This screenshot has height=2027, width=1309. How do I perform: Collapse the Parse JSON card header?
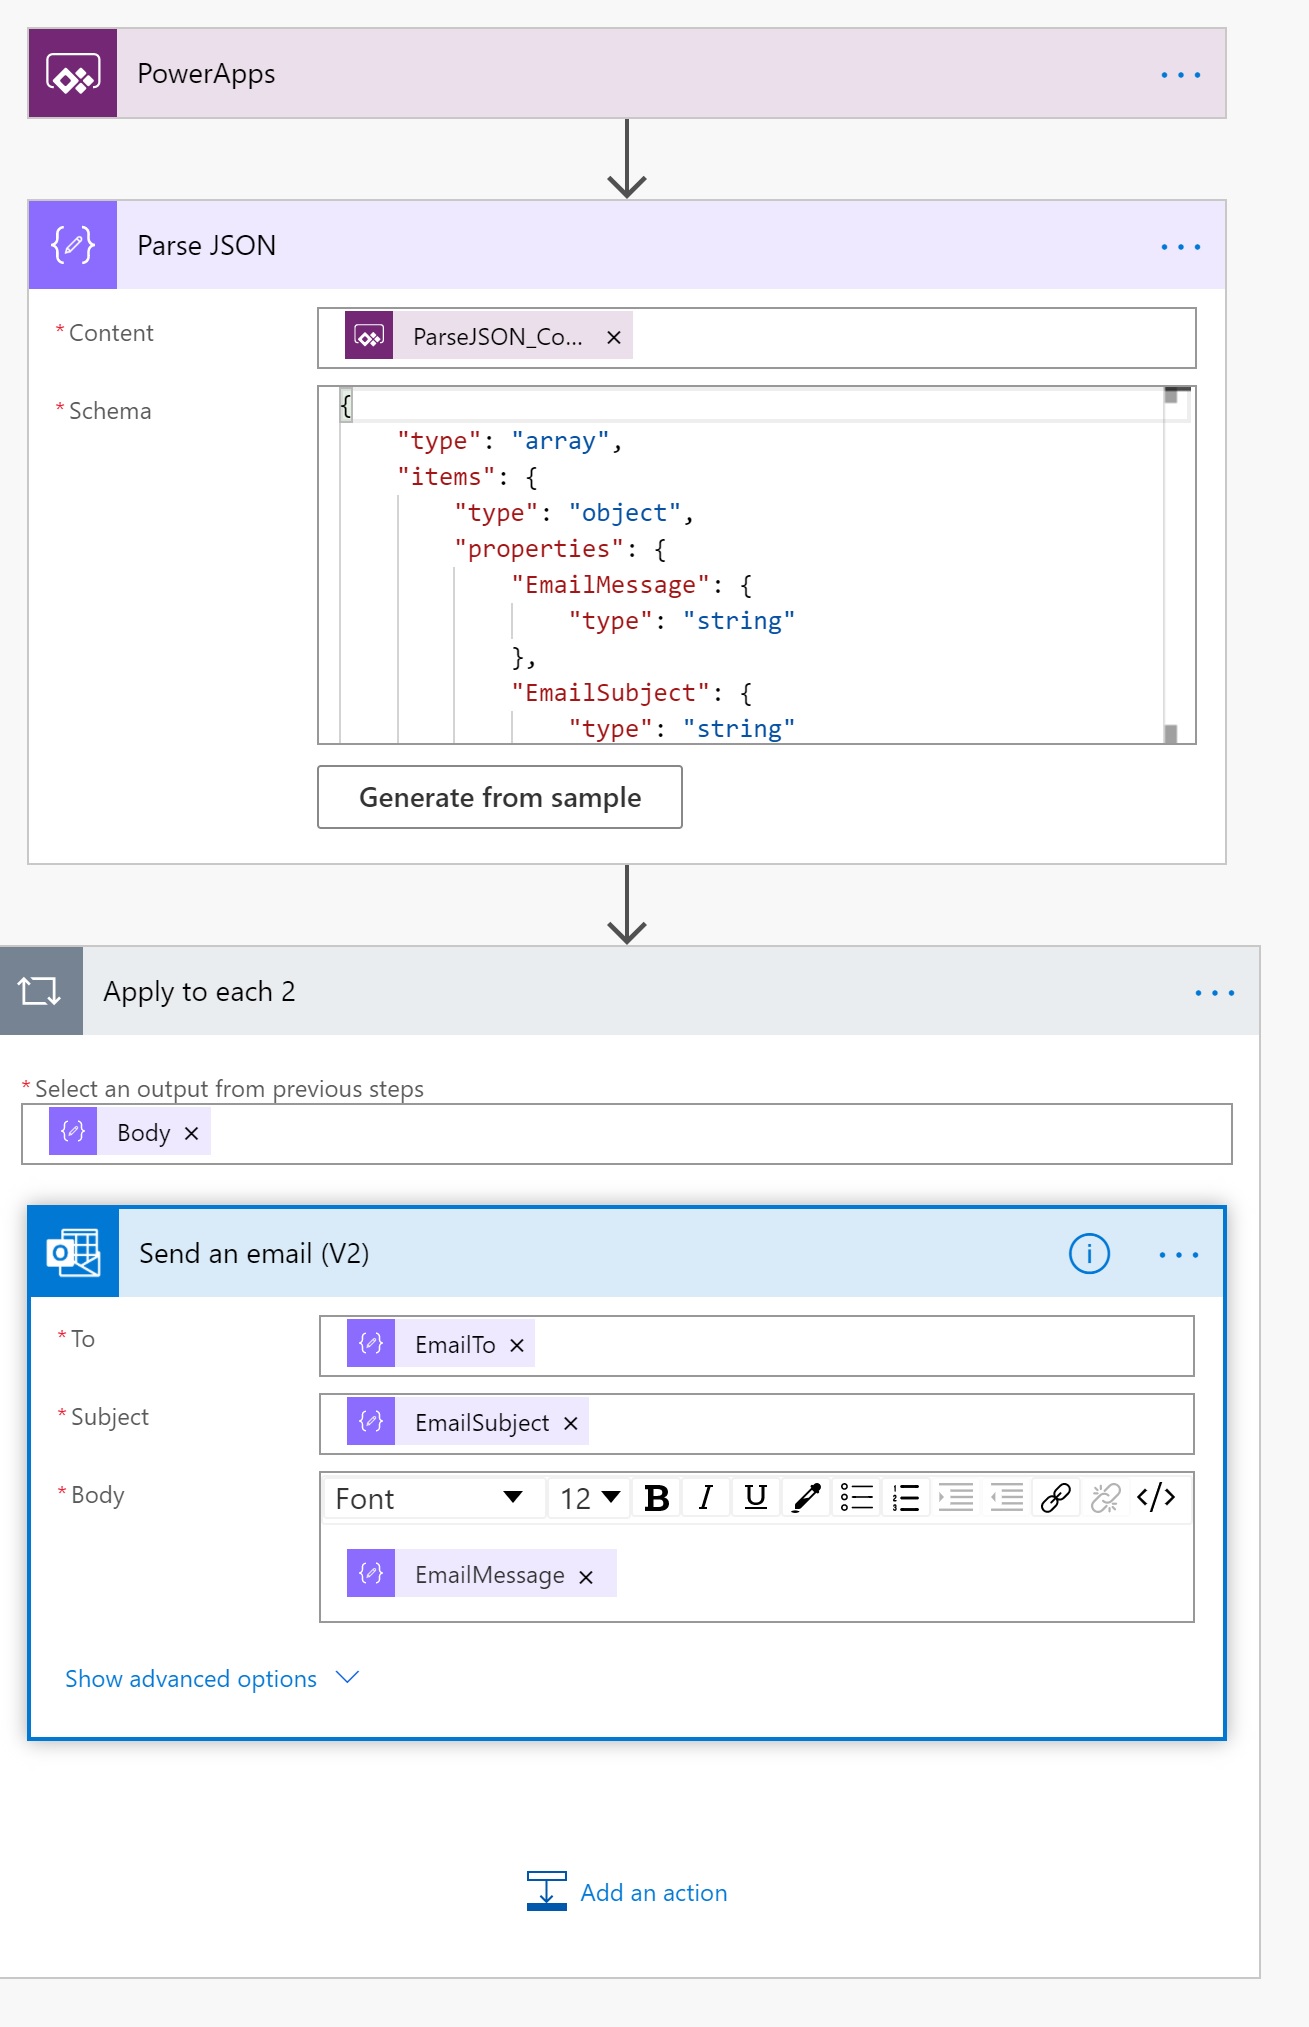tap(600, 246)
